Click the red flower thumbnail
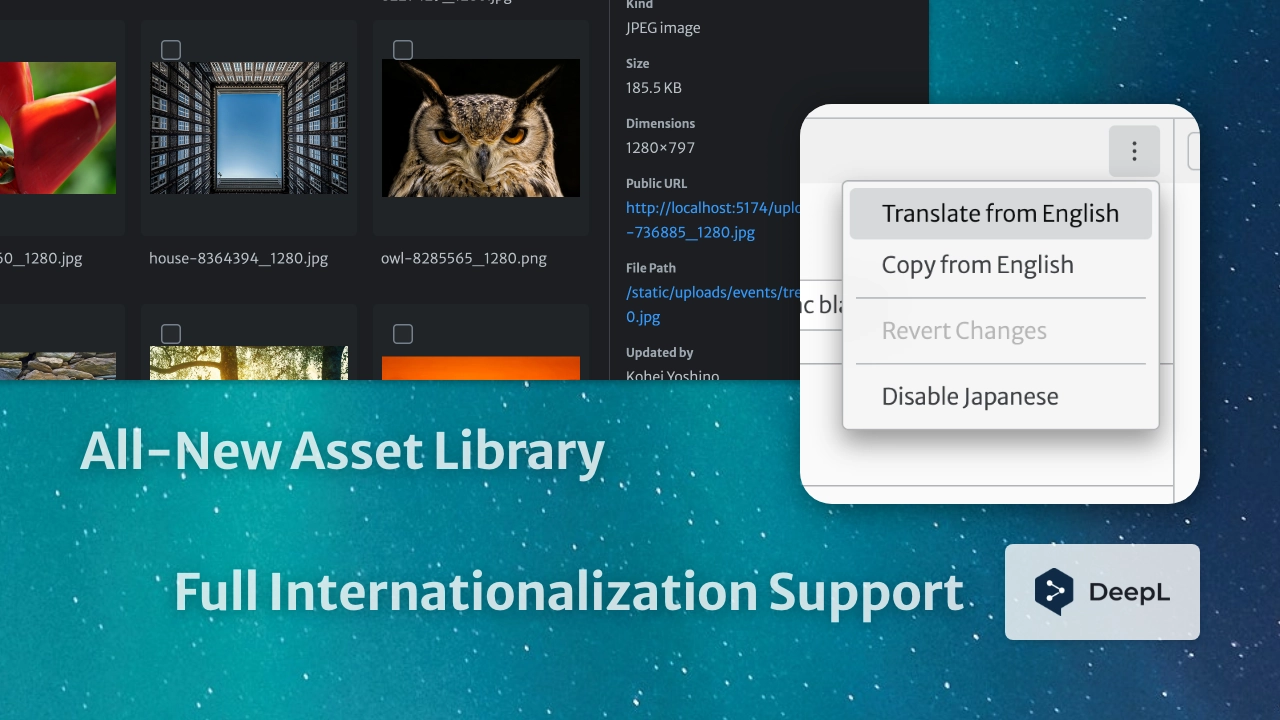This screenshot has width=1280, height=720. 57,127
